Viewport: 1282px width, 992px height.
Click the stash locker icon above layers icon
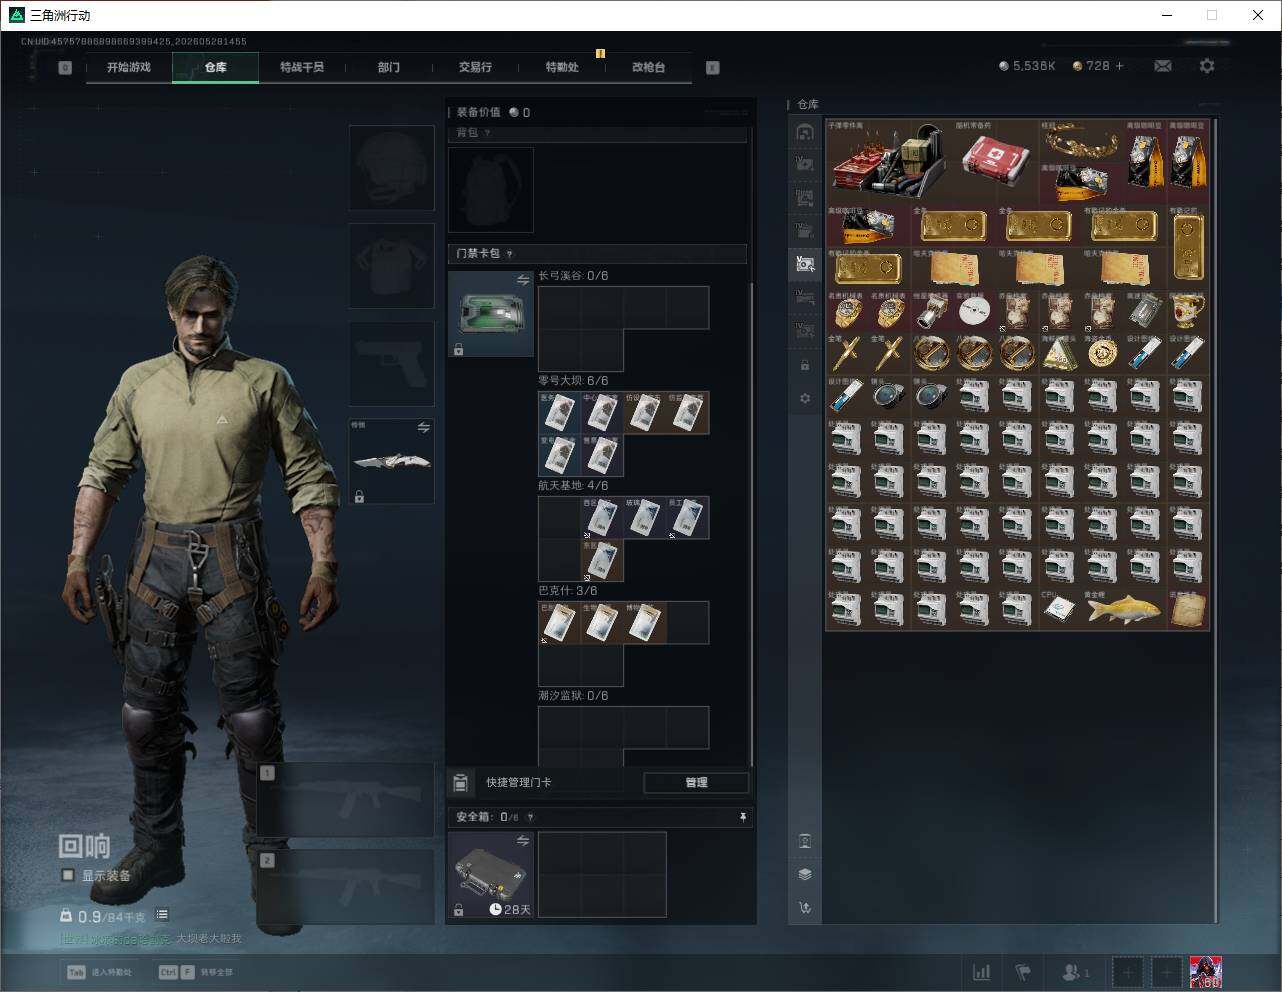805,841
